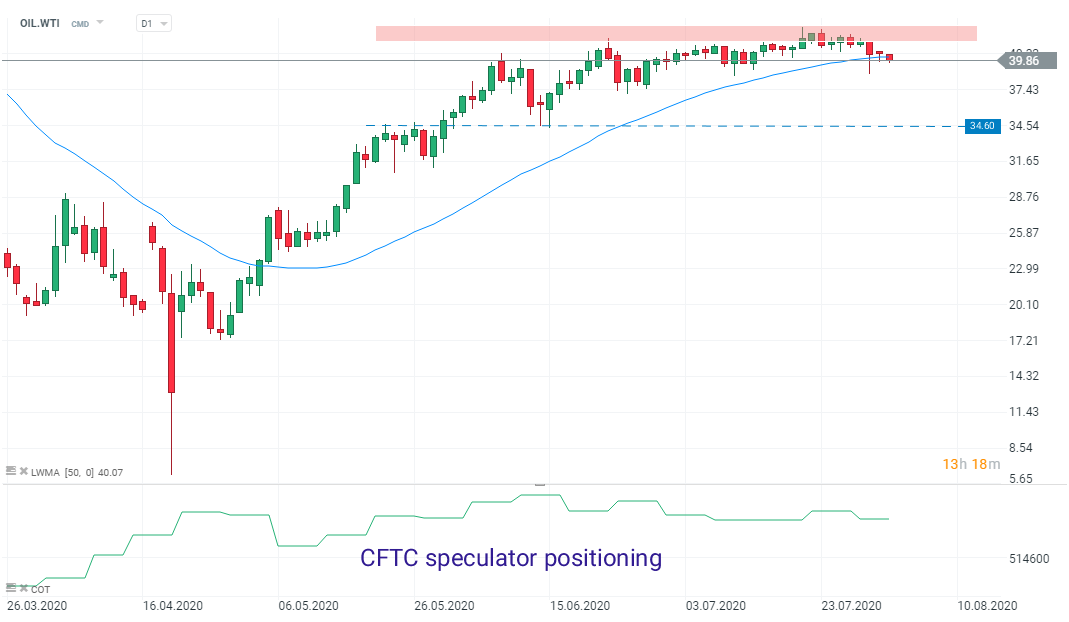The width and height of the screenshot is (1069, 622).
Task: Click the 16.04.2020 date on time axis
Action: 174,606
